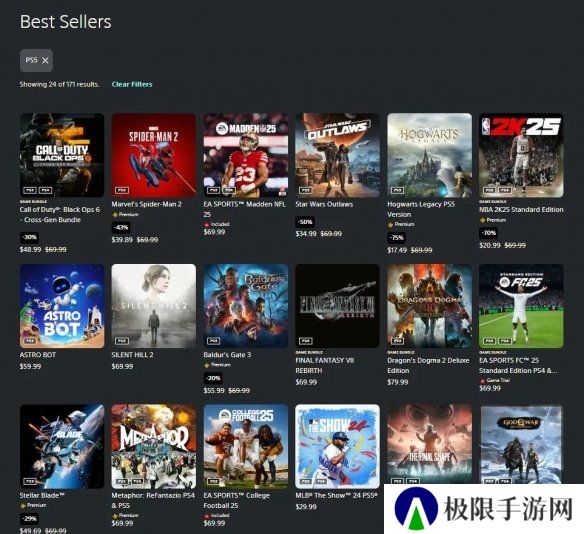The width and height of the screenshot is (584, 534).
Task: Open Final Fantasy VII Rebirth cover
Action: coord(337,306)
